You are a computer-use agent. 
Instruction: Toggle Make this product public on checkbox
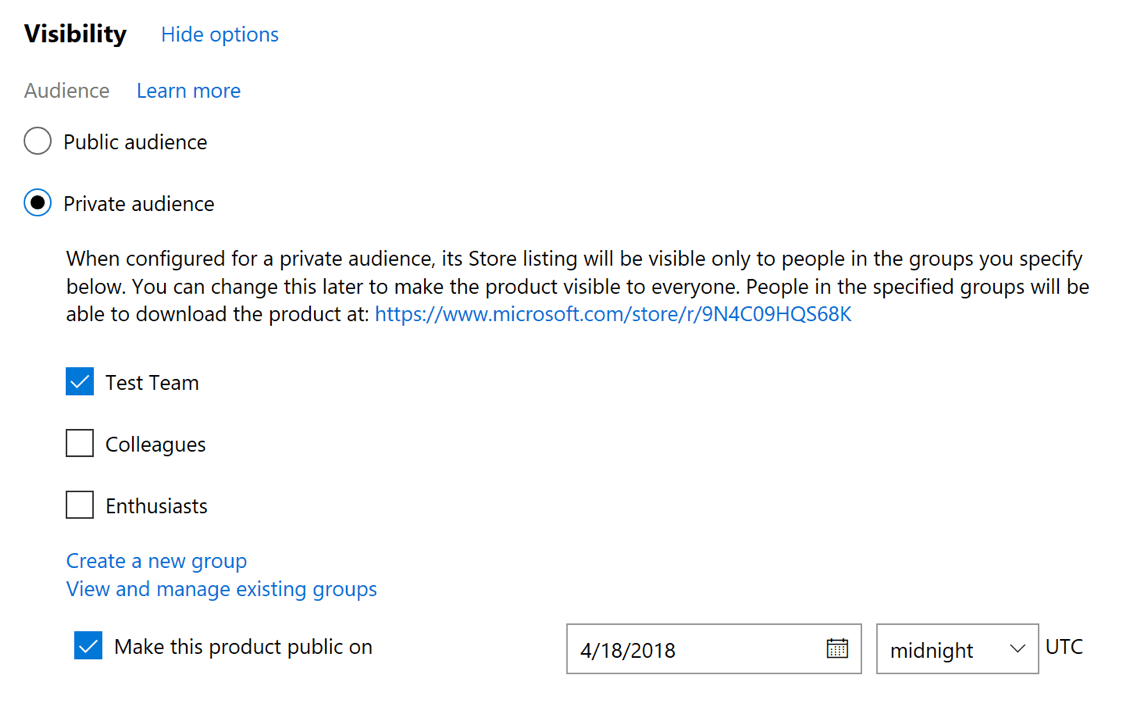point(88,645)
